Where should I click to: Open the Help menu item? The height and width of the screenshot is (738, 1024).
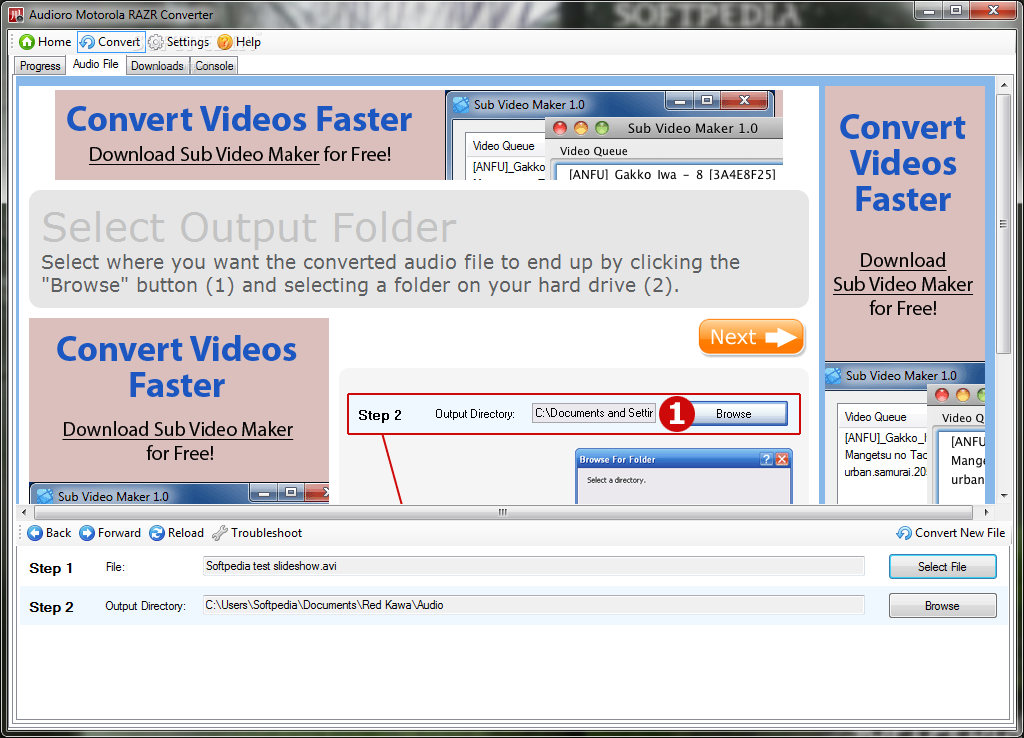pos(239,42)
